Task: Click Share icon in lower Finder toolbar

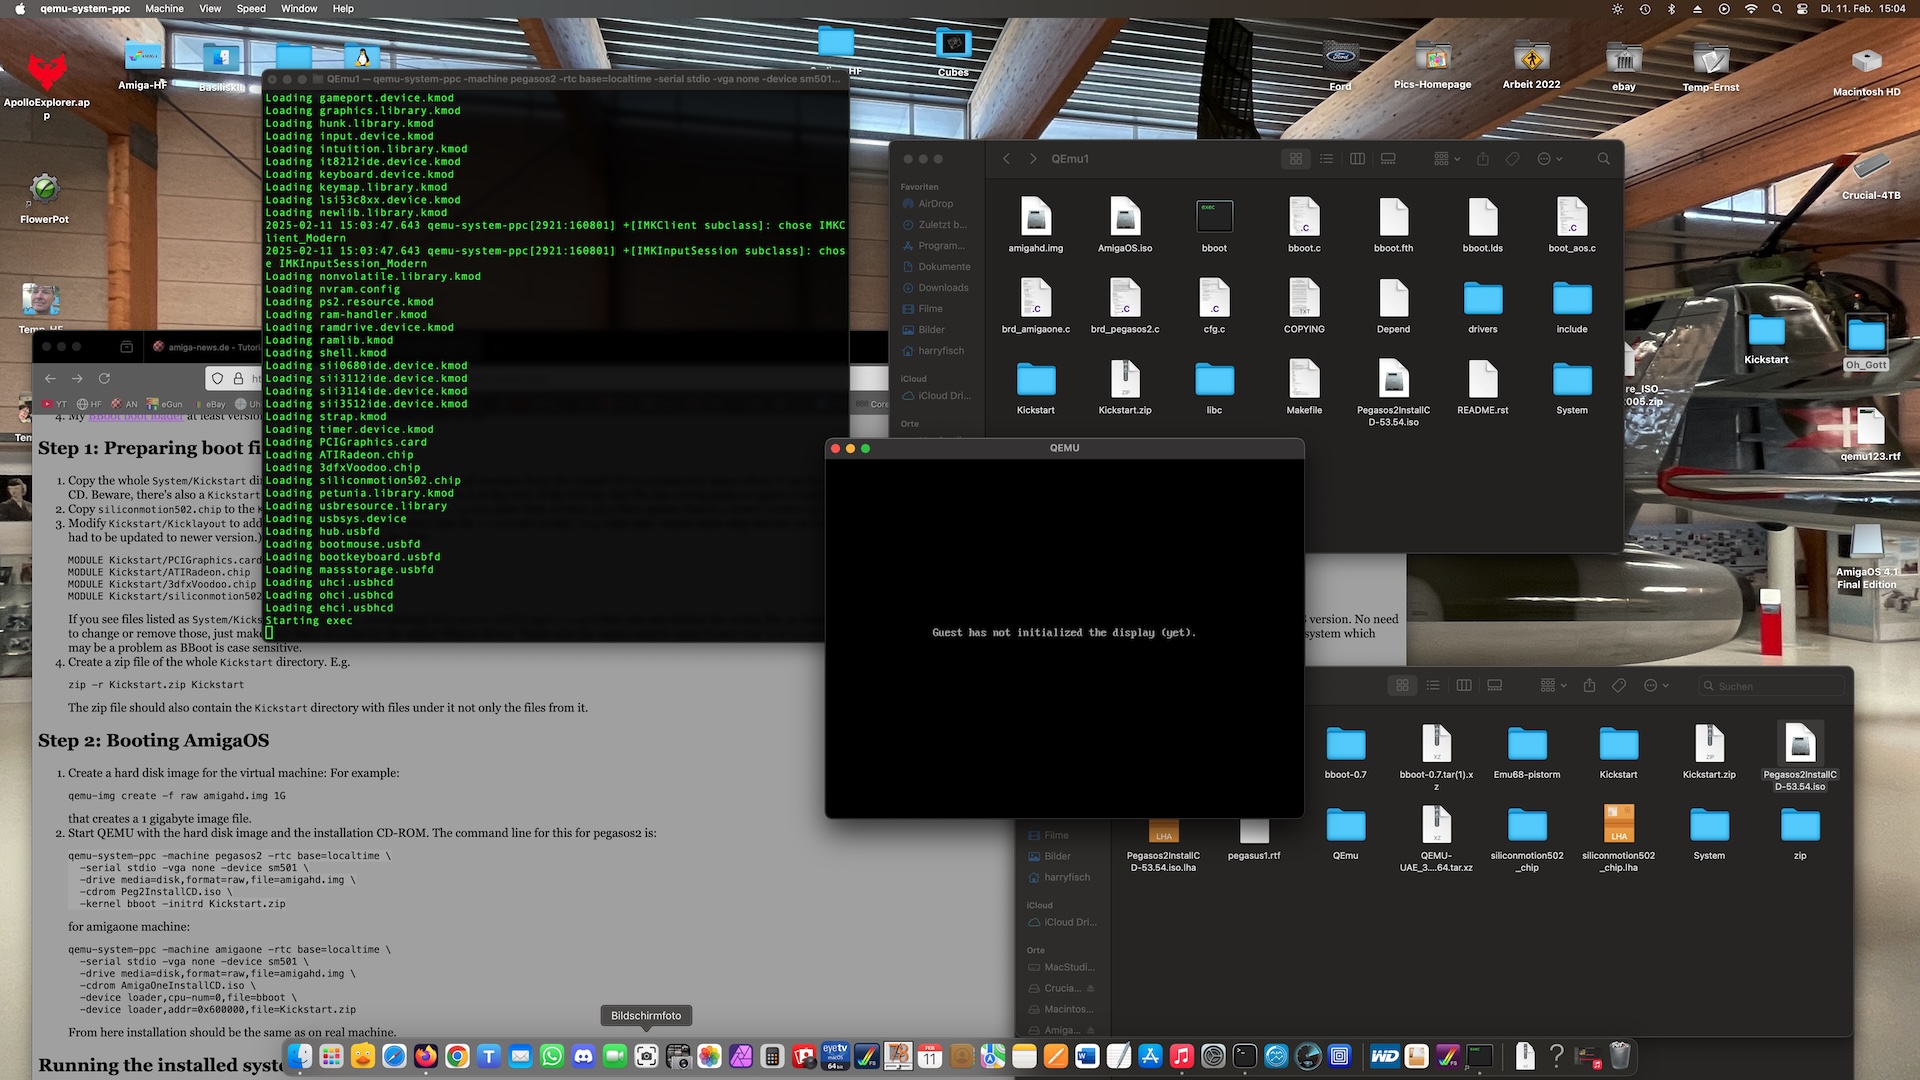Action: coord(1589,685)
